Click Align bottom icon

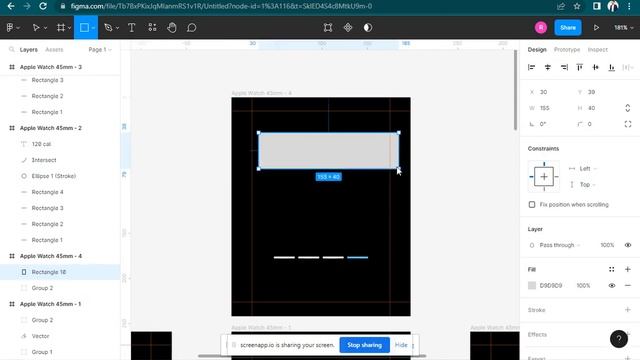tap(611, 67)
